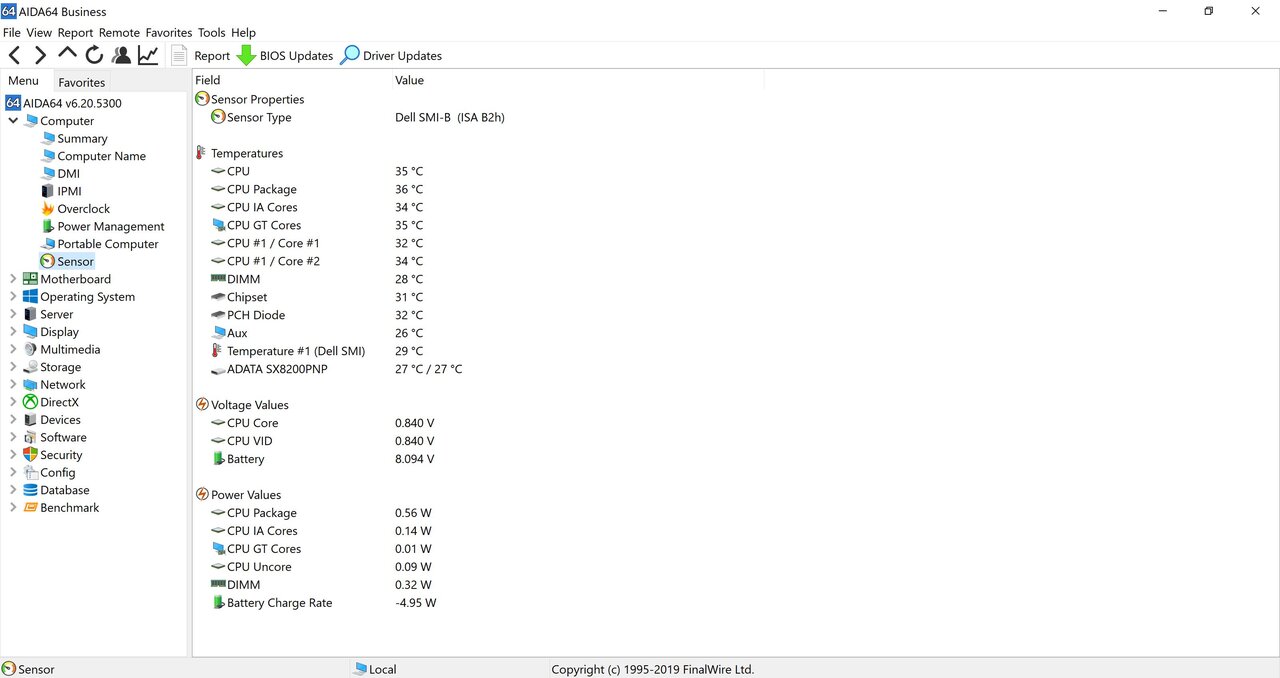Select the Sensor Type row
This screenshot has width=1280, height=678.
(x=358, y=117)
